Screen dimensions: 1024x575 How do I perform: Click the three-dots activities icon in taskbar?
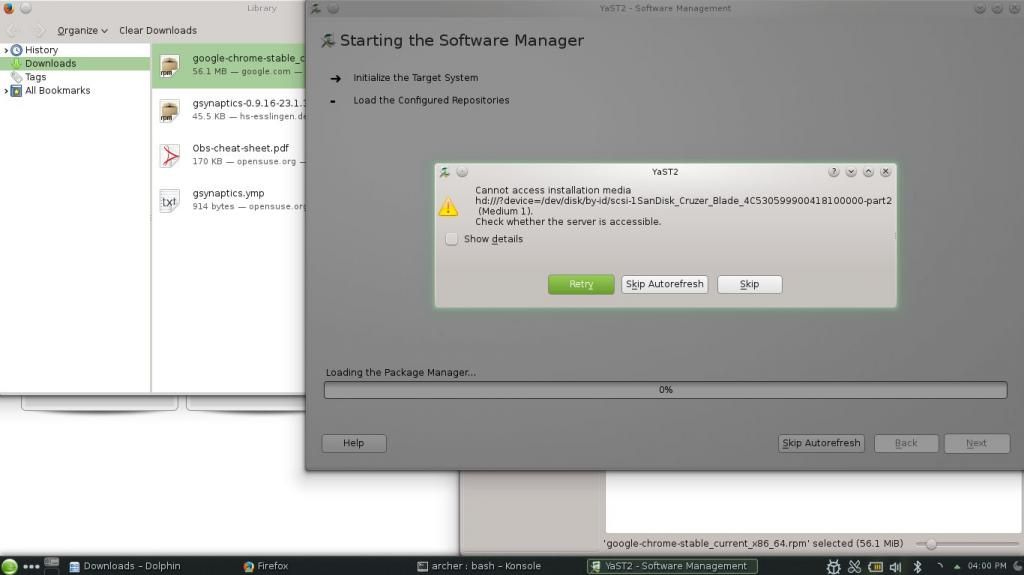tap(31, 567)
